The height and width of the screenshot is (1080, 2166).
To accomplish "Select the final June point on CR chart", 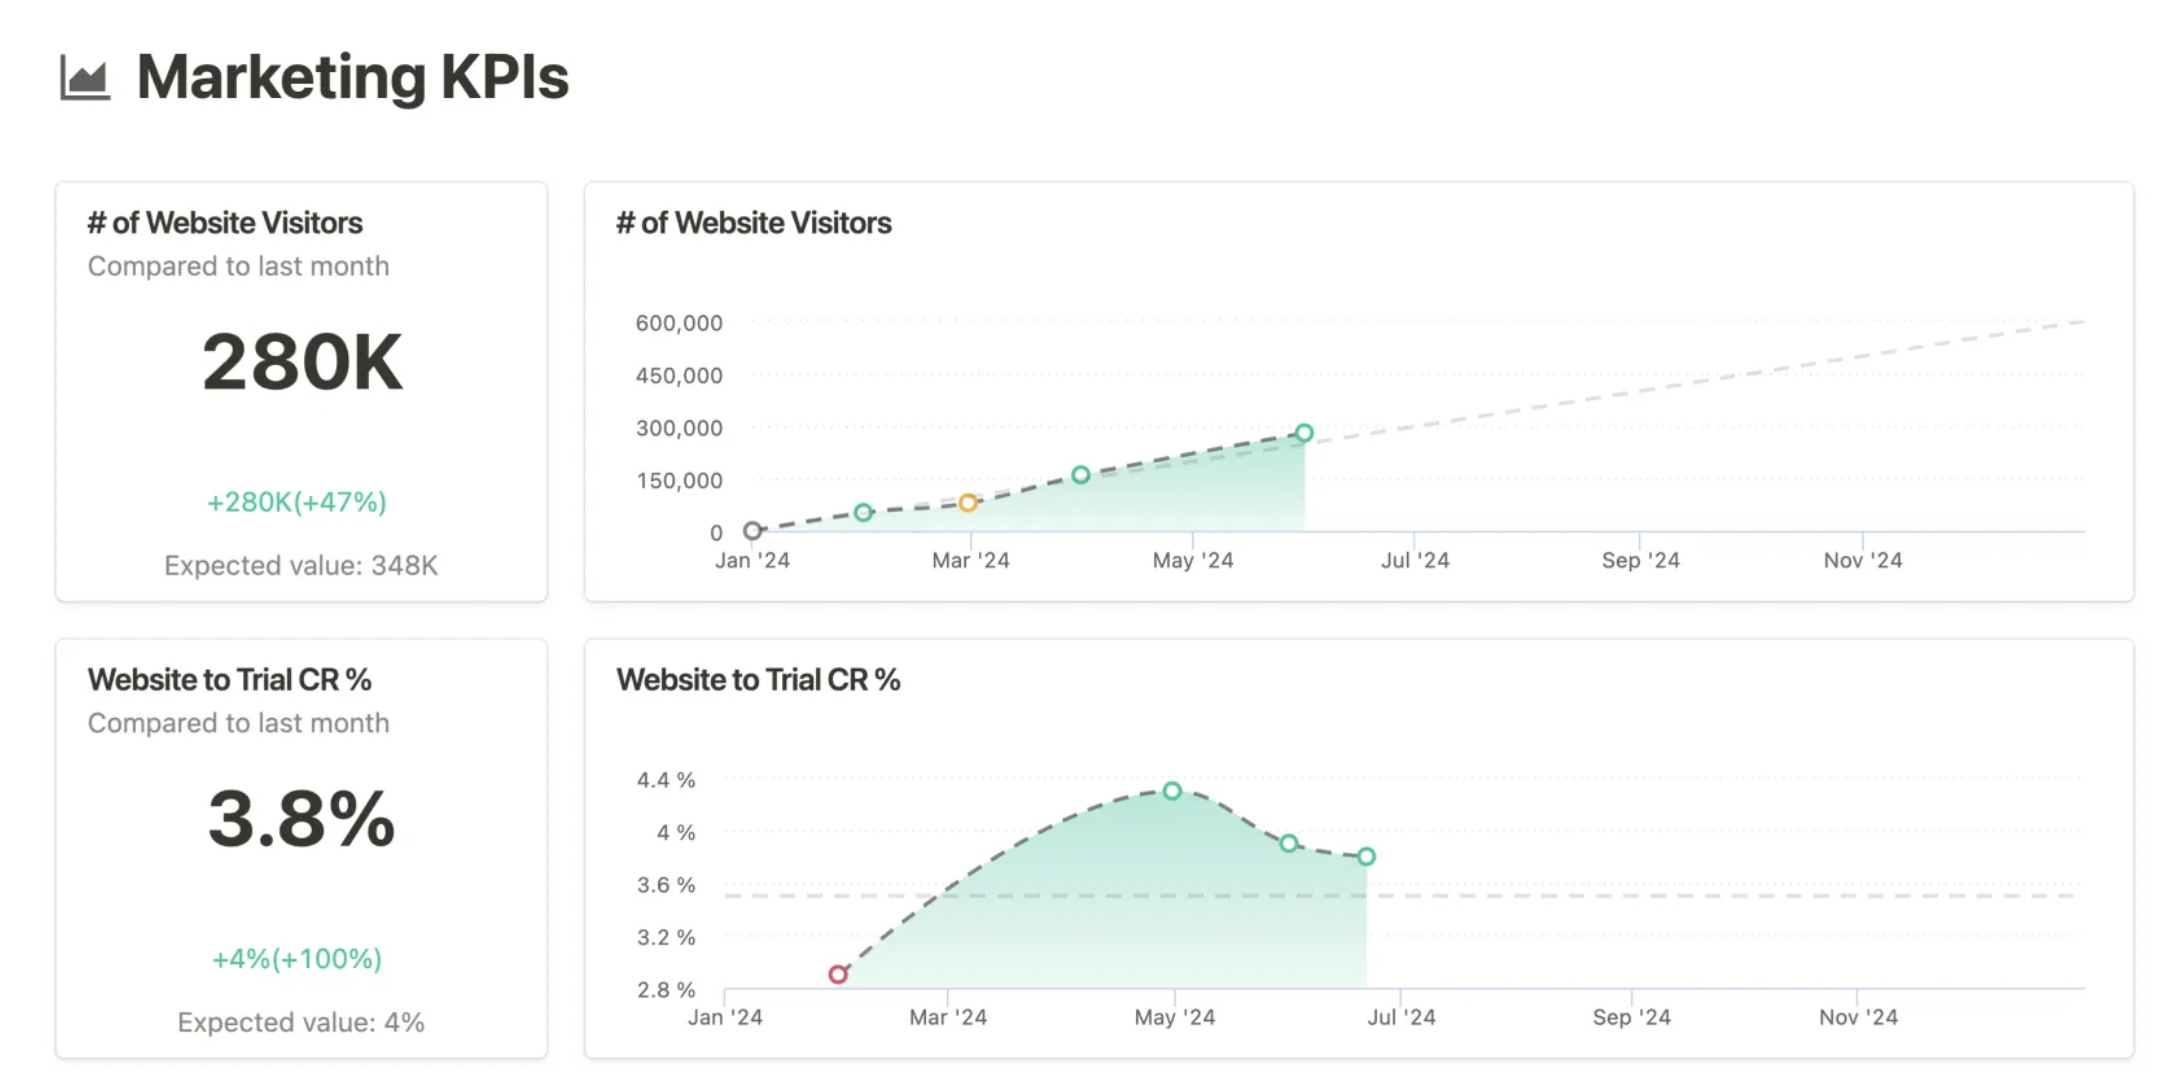I will click(x=1365, y=856).
